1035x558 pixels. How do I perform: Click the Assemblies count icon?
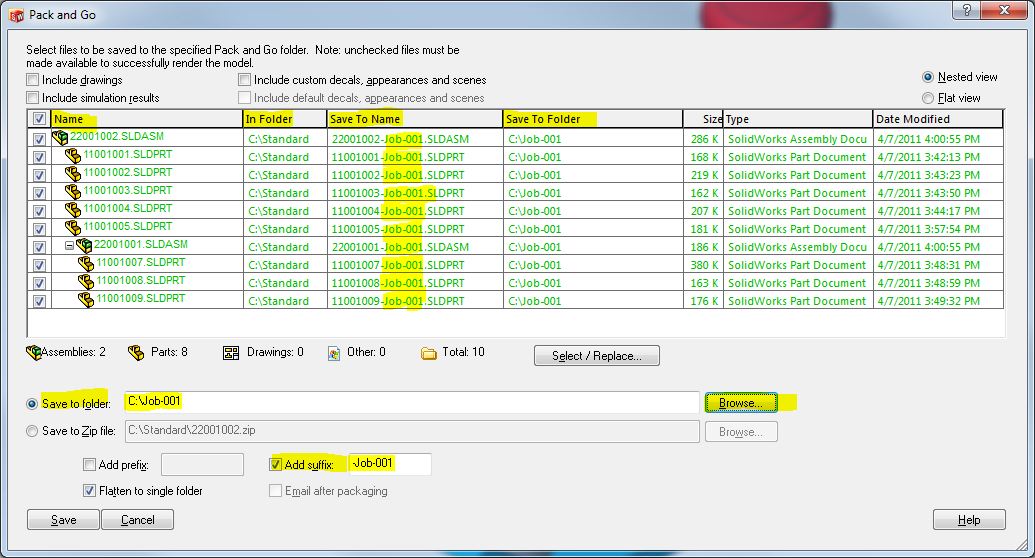click(x=34, y=353)
